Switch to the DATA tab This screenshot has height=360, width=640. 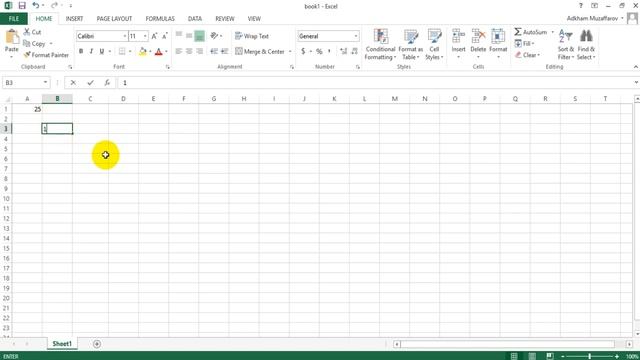(x=195, y=19)
